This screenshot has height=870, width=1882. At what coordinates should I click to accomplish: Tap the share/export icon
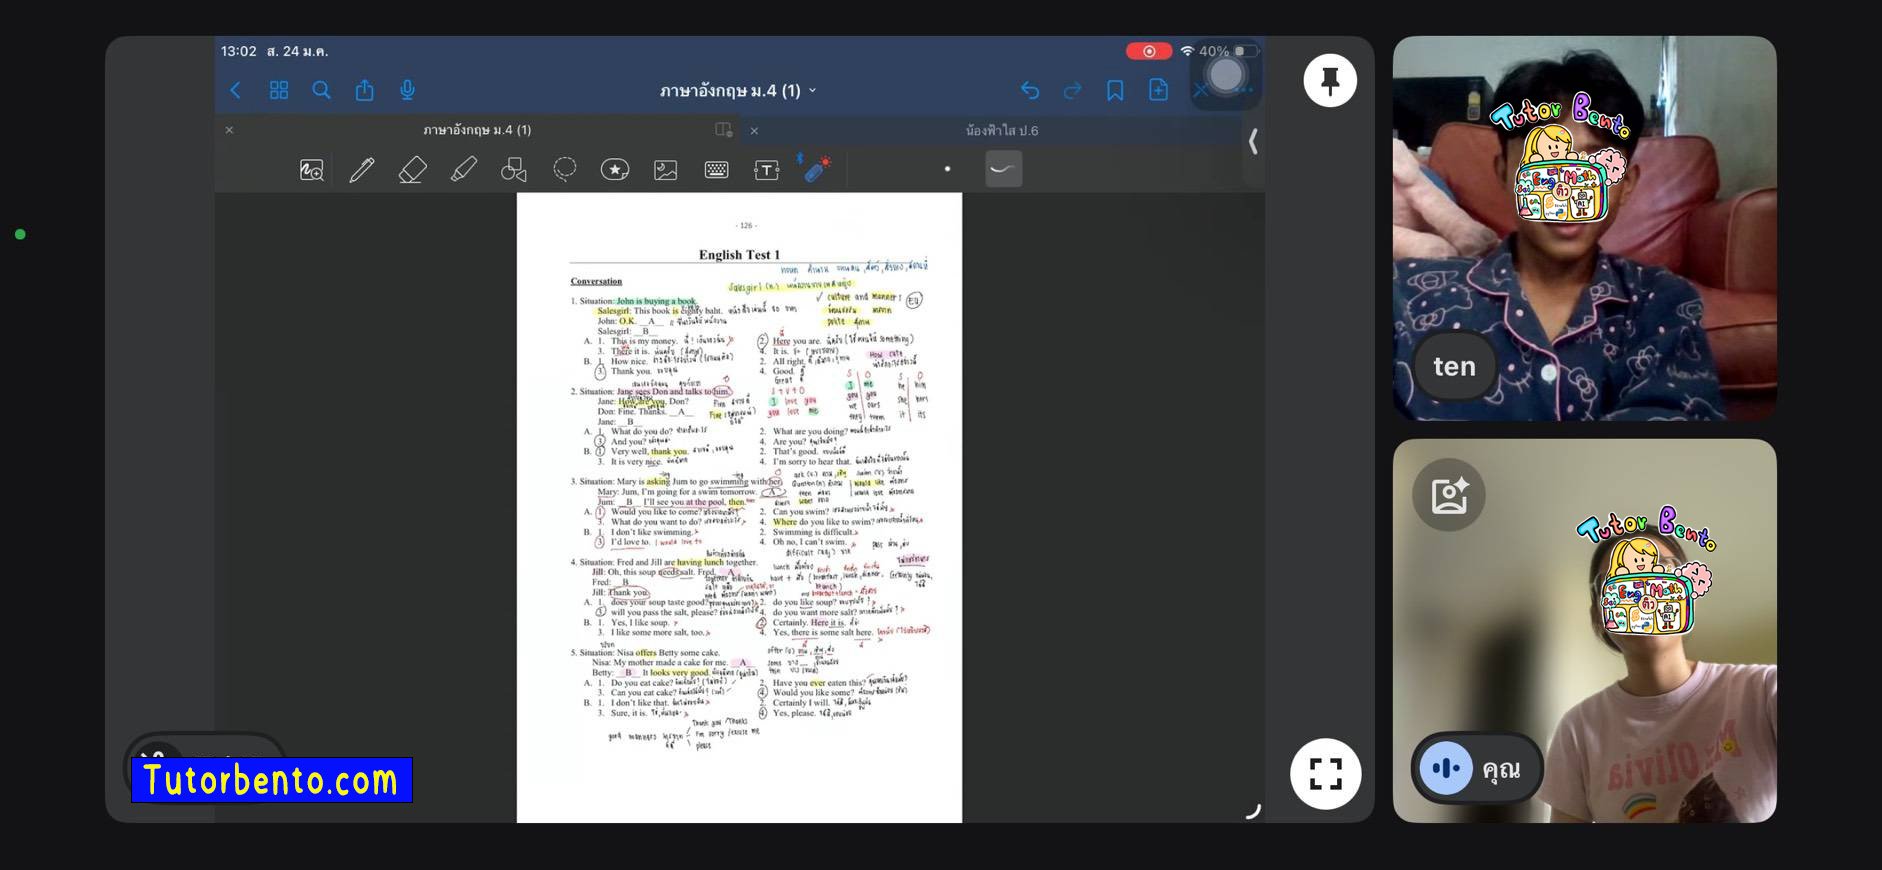coord(364,90)
